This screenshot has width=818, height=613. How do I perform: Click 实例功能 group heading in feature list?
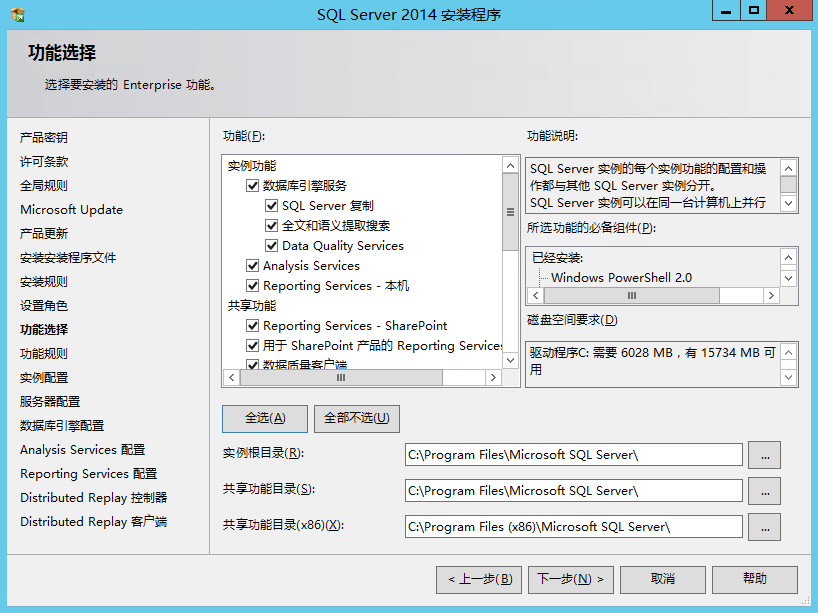pos(252,166)
